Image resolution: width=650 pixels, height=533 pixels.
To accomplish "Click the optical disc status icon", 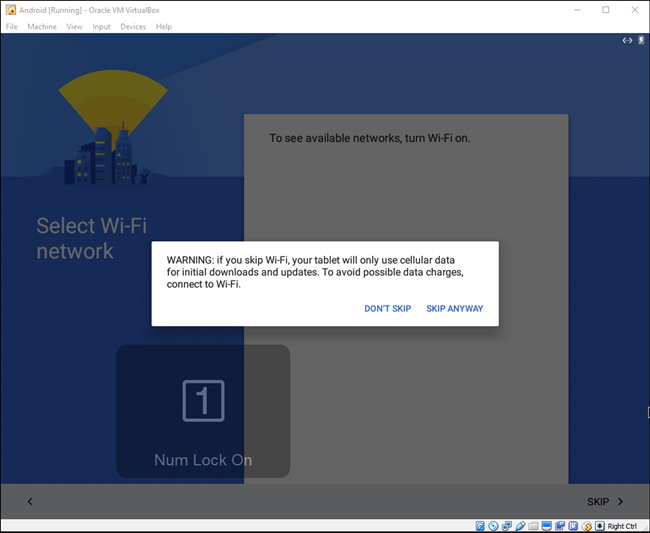I will pyautogui.click(x=493, y=526).
